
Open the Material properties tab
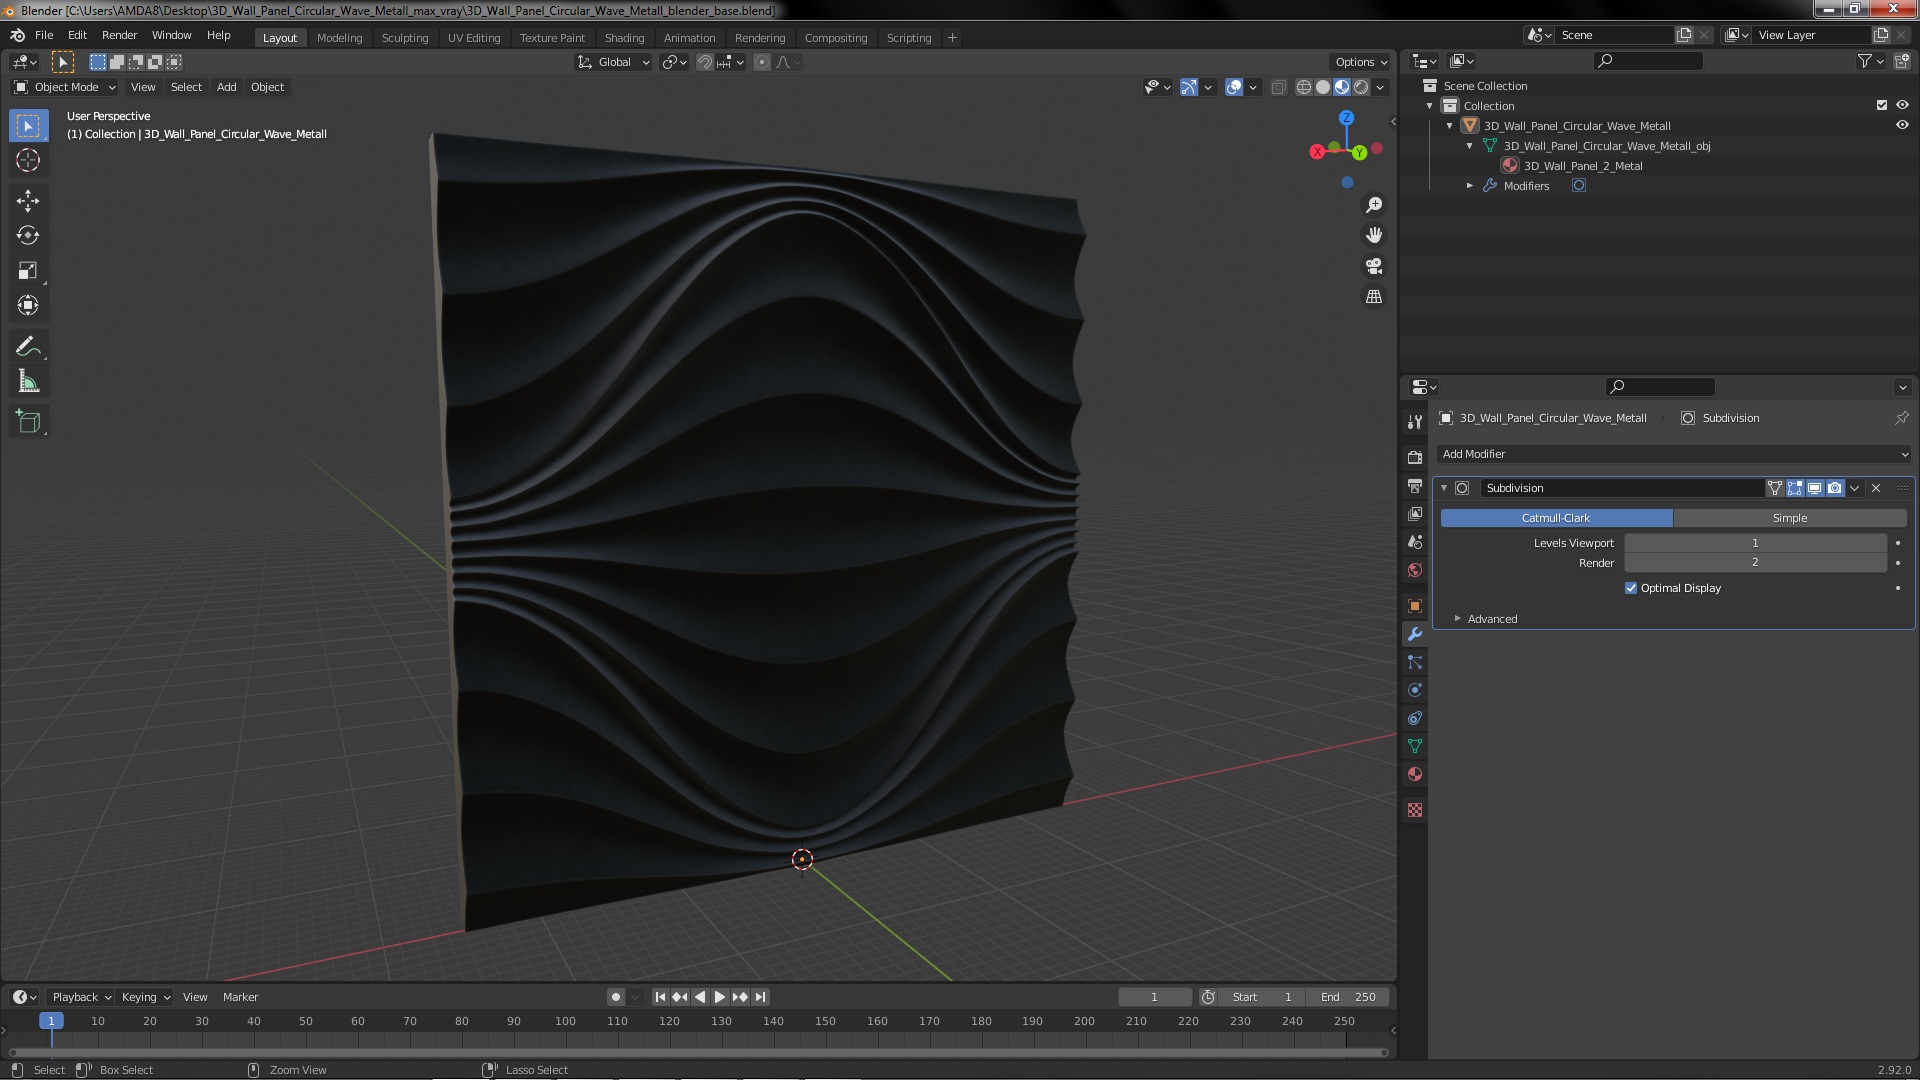point(1414,774)
